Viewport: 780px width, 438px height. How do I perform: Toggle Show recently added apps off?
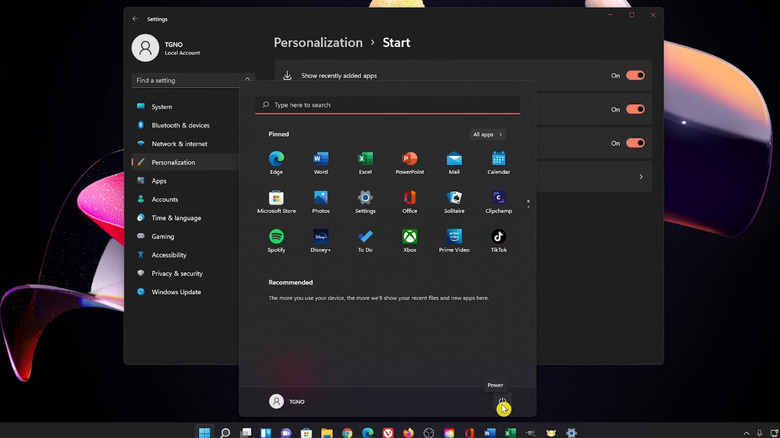click(x=635, y=75)
